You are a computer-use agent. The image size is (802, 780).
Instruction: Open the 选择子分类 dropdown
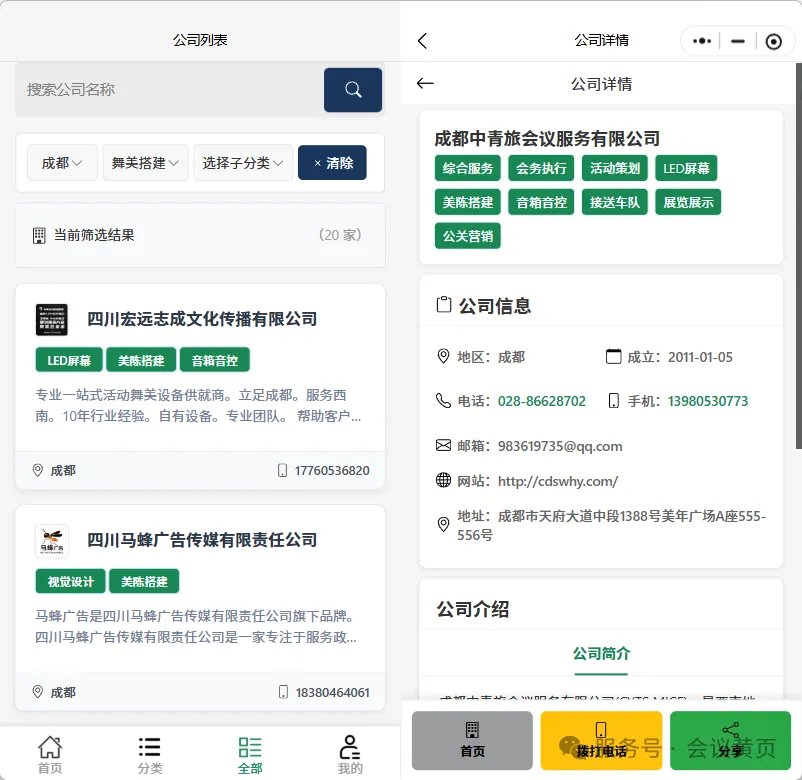[x=243, y=163]
